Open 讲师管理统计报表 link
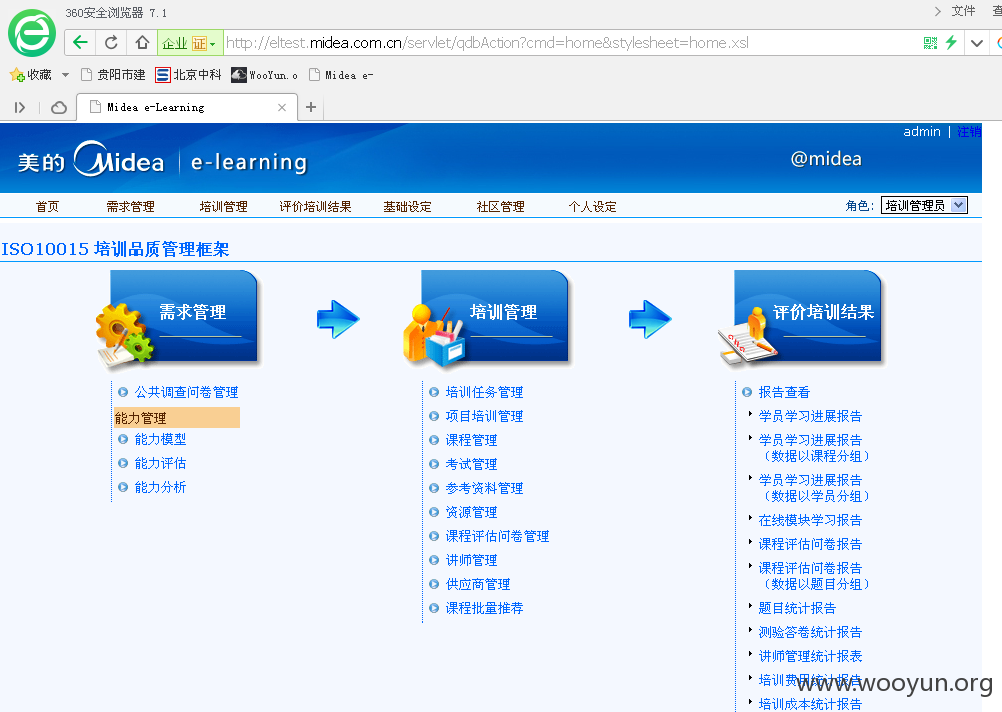This screenshot has height=712, width=1002. pyautogui.click(x=810, y=656)
